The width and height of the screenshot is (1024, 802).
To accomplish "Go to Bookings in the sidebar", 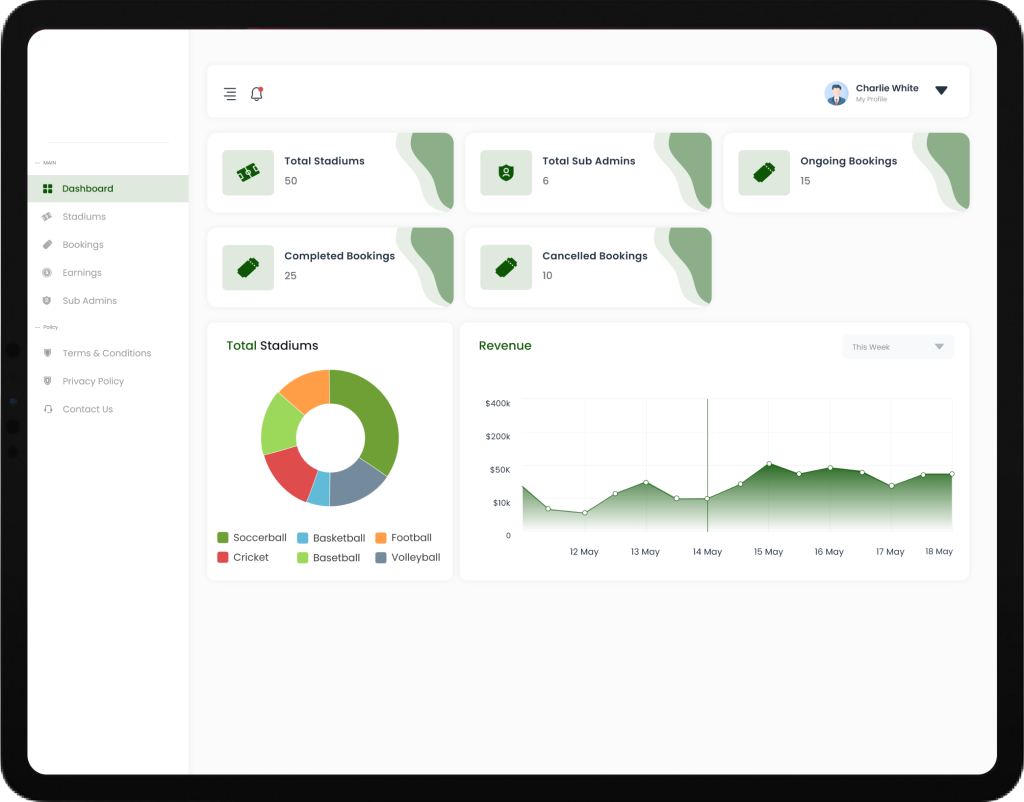I will click(82, 245).
